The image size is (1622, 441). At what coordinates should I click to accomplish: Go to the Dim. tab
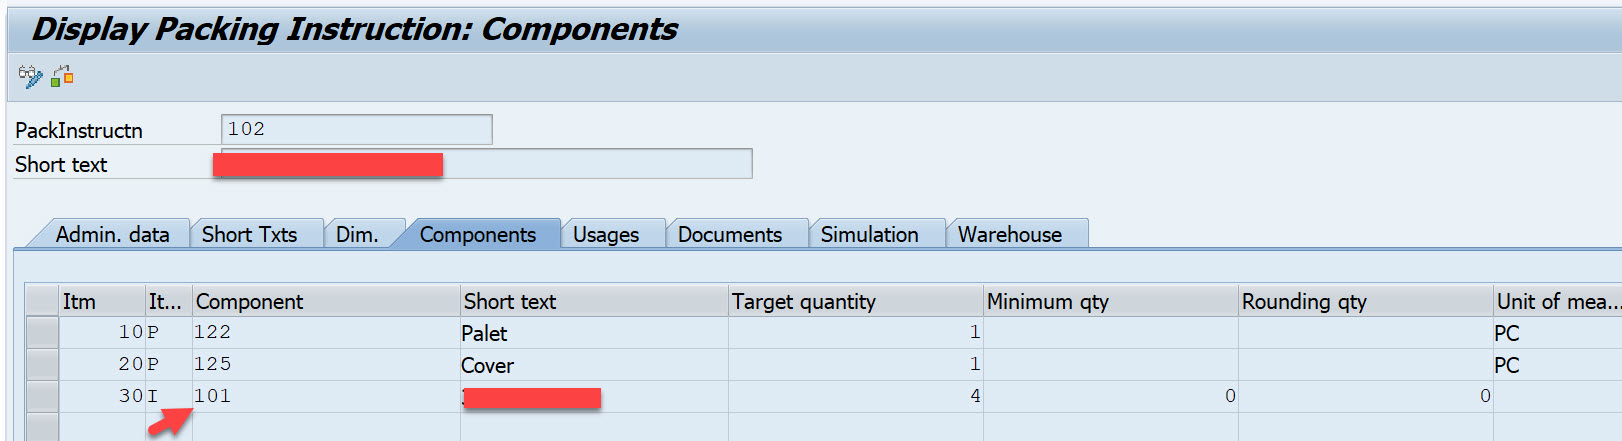(357, 234)
